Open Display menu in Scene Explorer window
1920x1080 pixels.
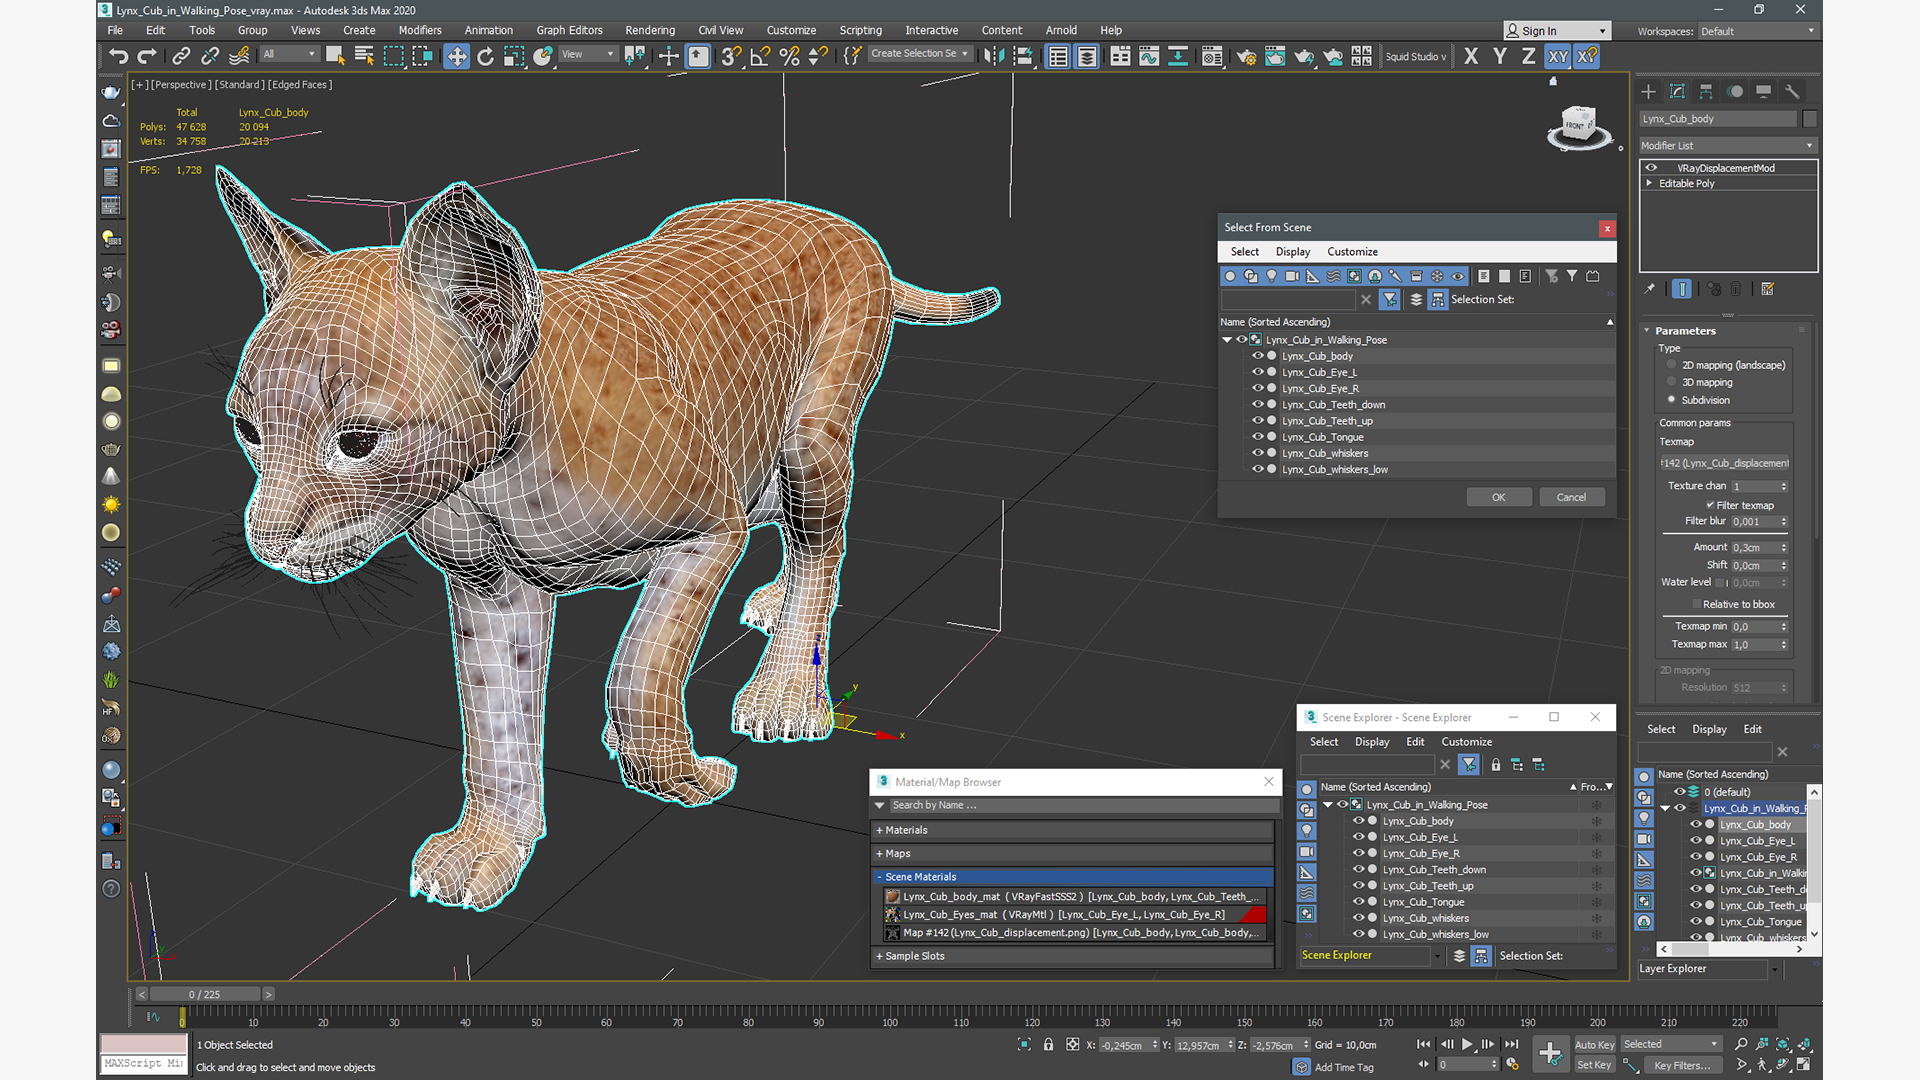pyautogui.click(x=1372, y=742)
